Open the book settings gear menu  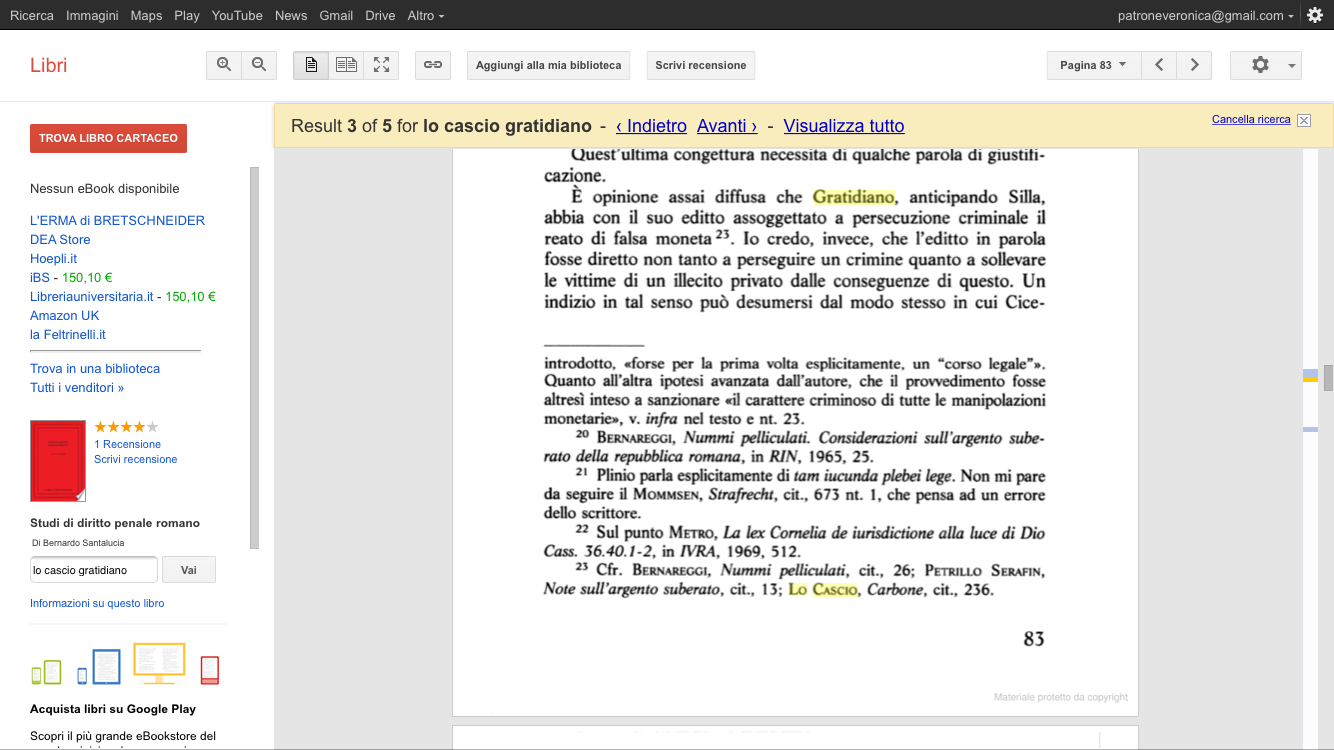pyautogui.click(x=1266, y=65)
